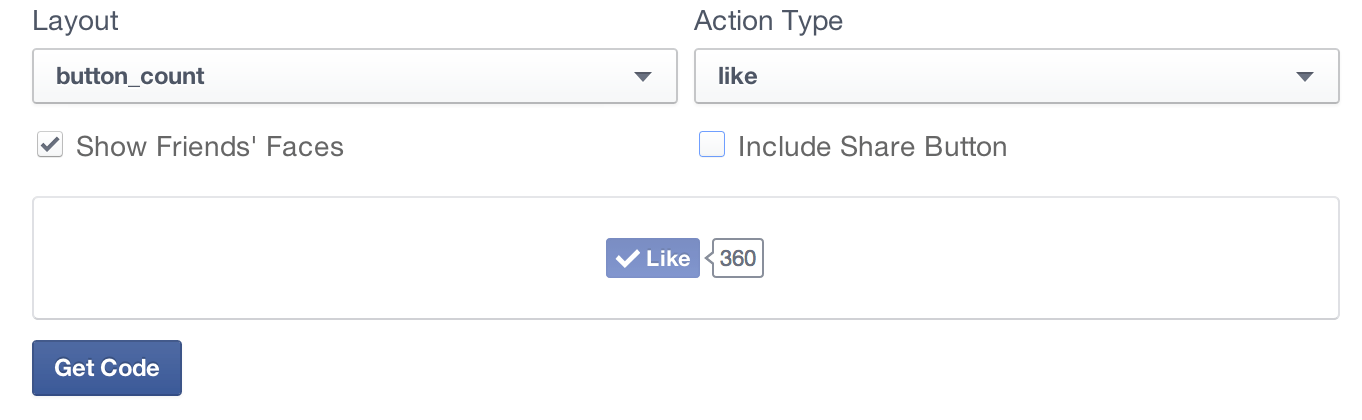Click the blue Like button preview
Viewport: 1362px width, 420px height.
[653, 258]
